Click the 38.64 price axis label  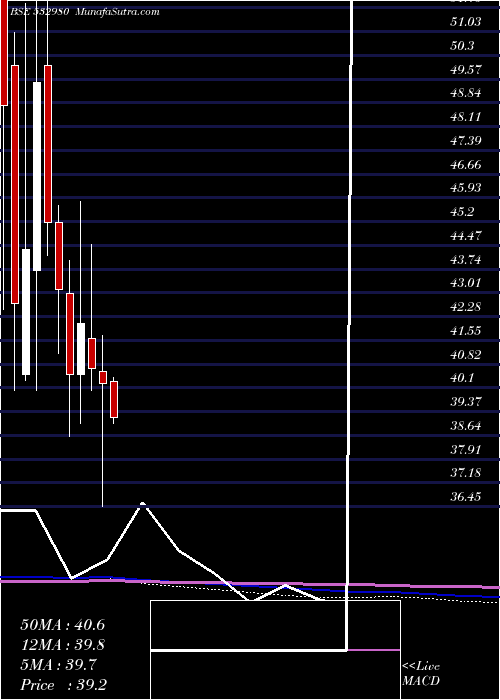click(466, 425)
